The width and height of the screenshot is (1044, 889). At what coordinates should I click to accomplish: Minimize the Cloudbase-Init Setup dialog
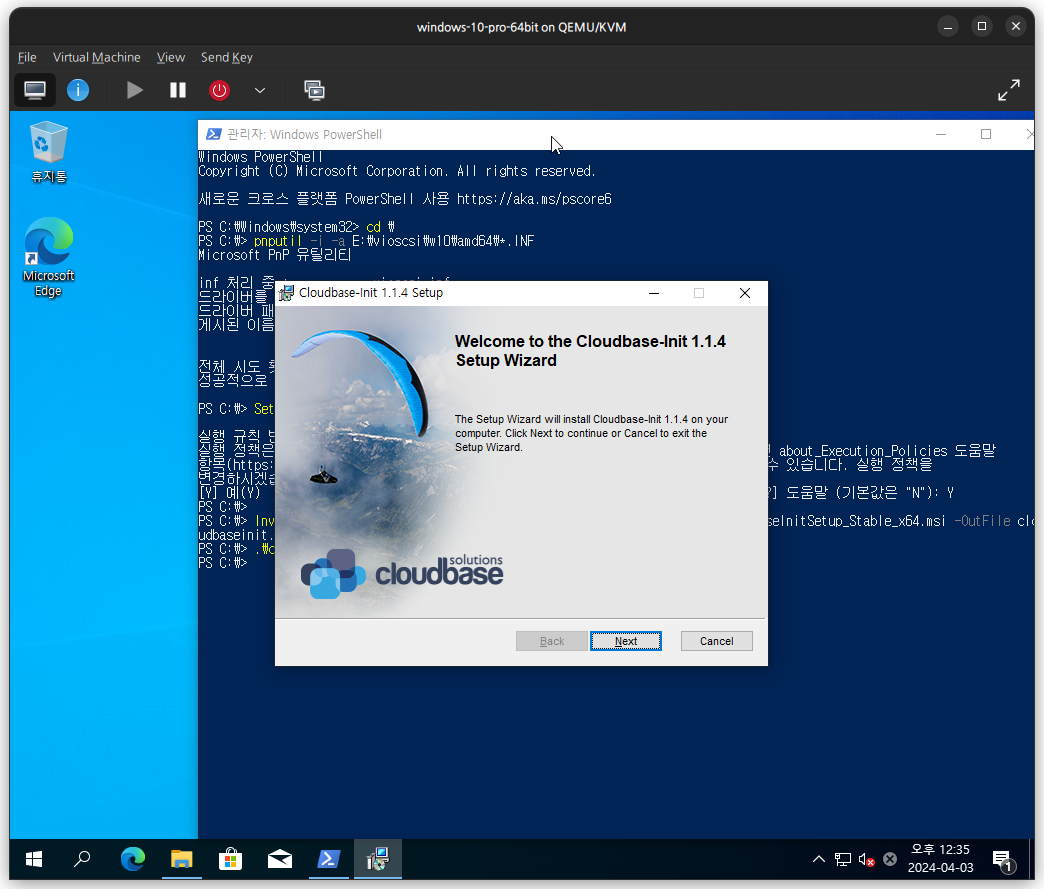point(654,293)
